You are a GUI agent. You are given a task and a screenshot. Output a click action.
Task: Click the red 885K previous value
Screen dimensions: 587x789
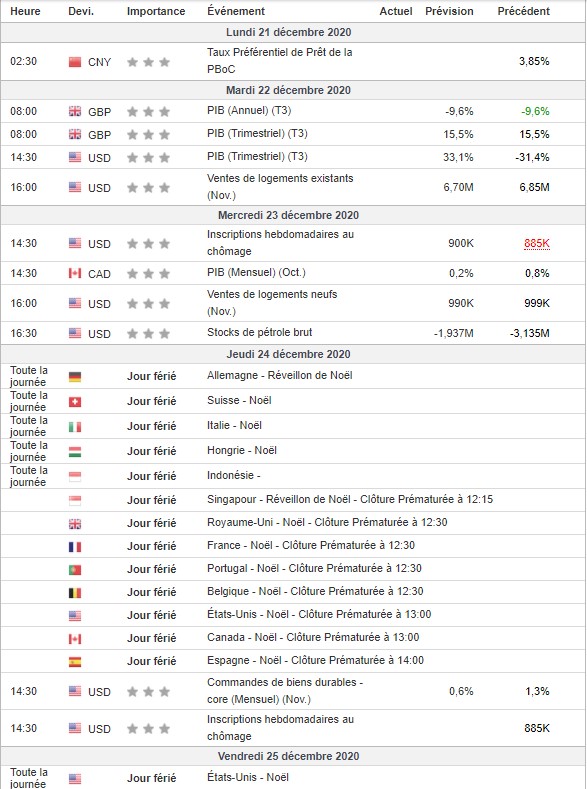click(x=537, y=244)
